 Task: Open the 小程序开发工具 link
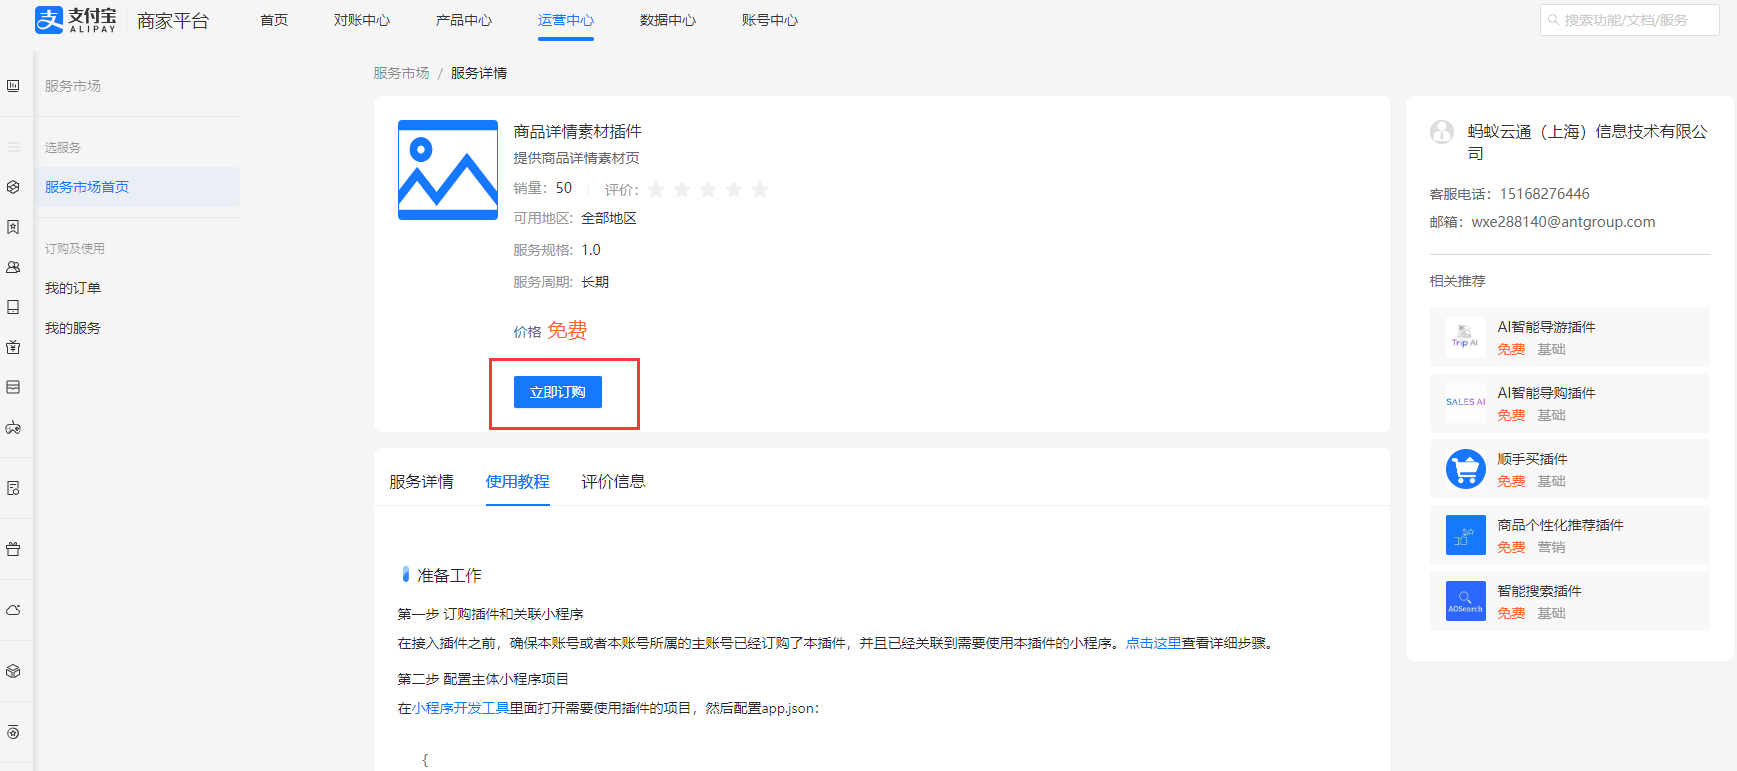[x=460, y=708]
